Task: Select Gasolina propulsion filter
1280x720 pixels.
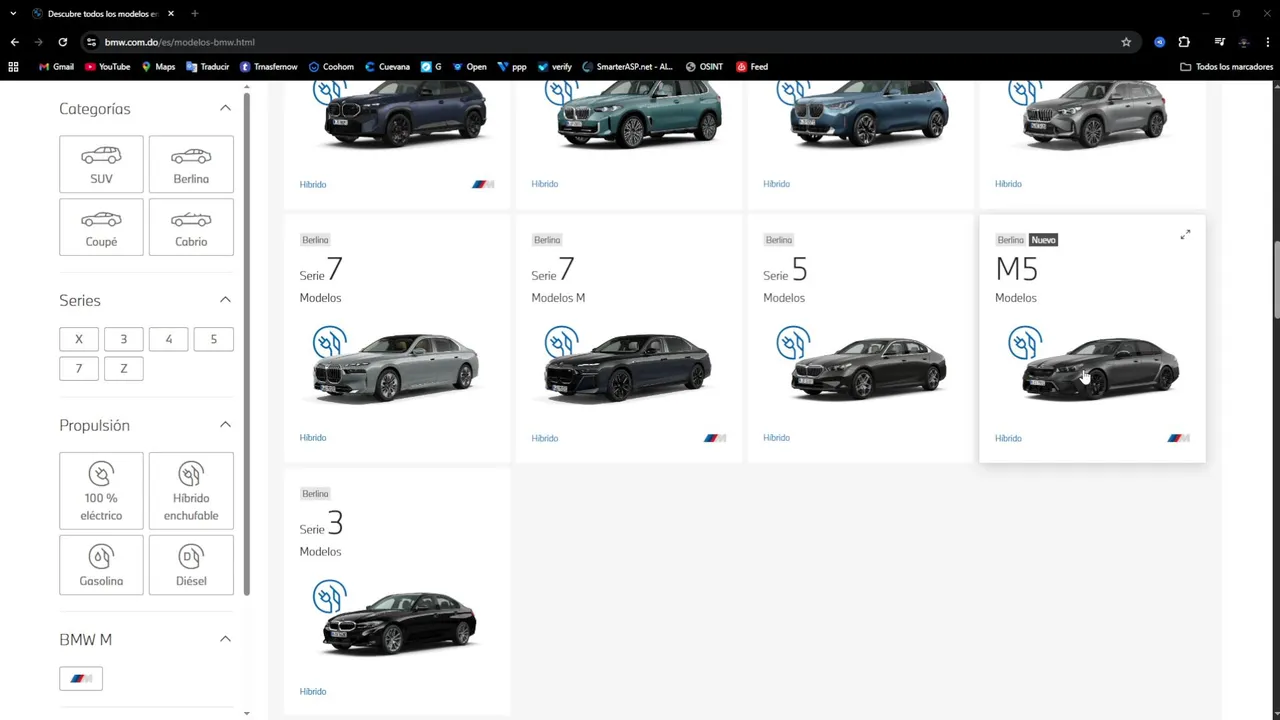Action: [x=101, y=565]
